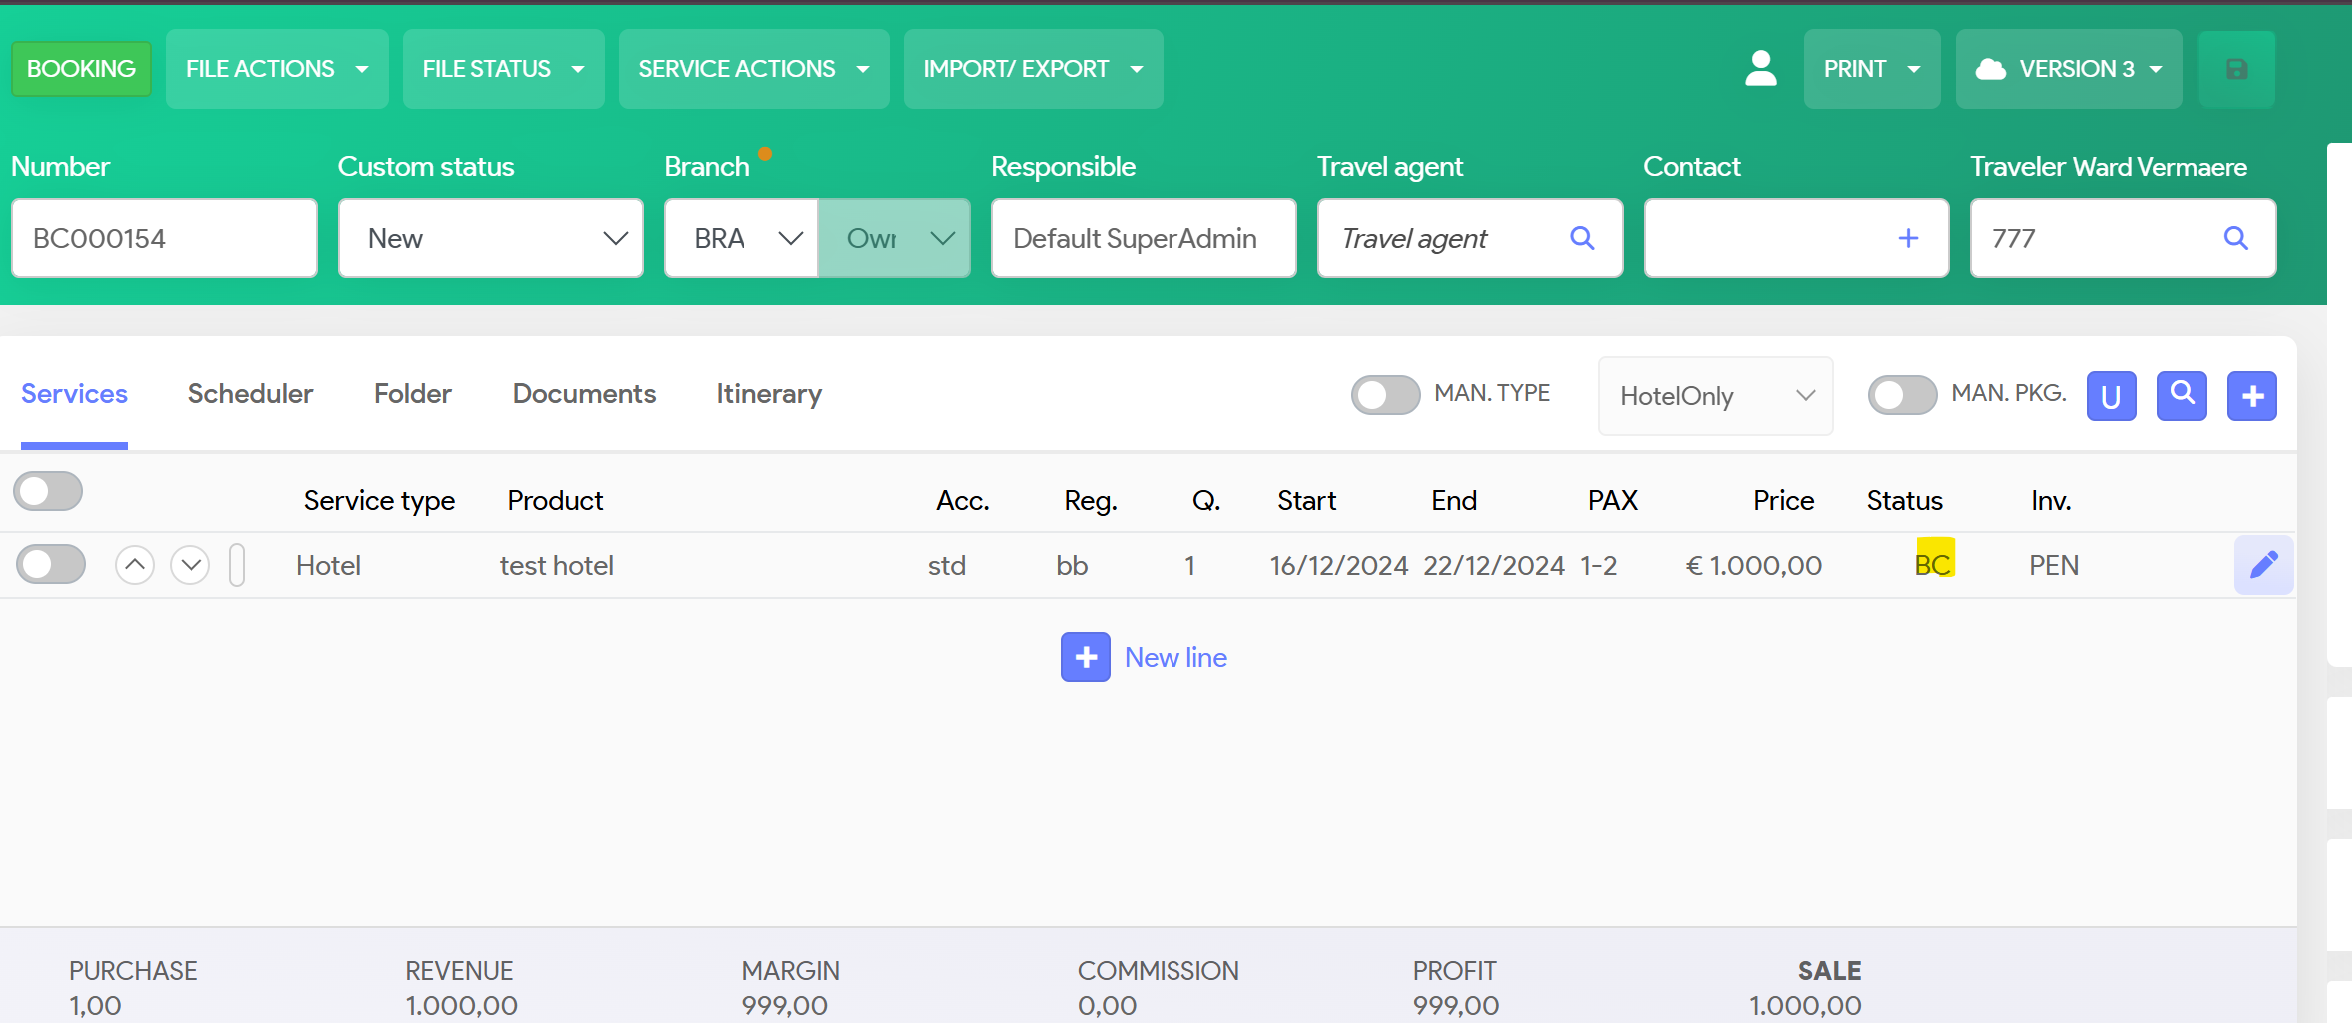Open the Itinerary tab
Viewport: 2352px width, 1023px height.
coord(768,394)
